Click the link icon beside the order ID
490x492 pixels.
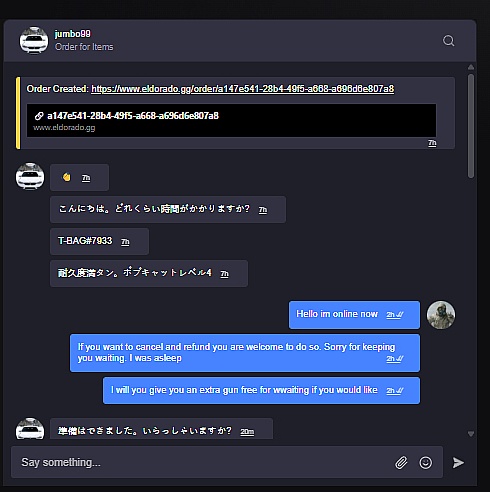click(39, 116)
